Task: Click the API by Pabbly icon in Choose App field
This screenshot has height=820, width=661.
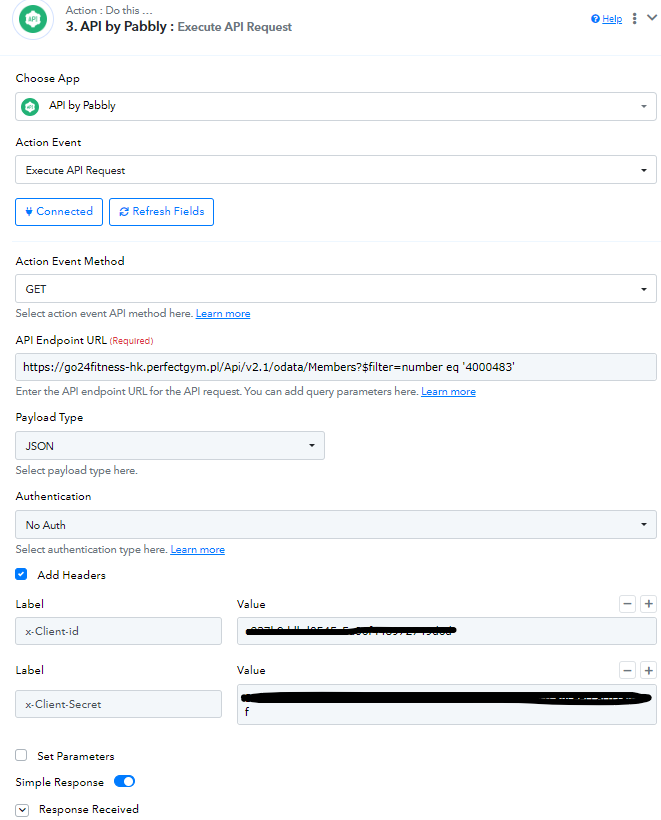Action: [30, 107]
